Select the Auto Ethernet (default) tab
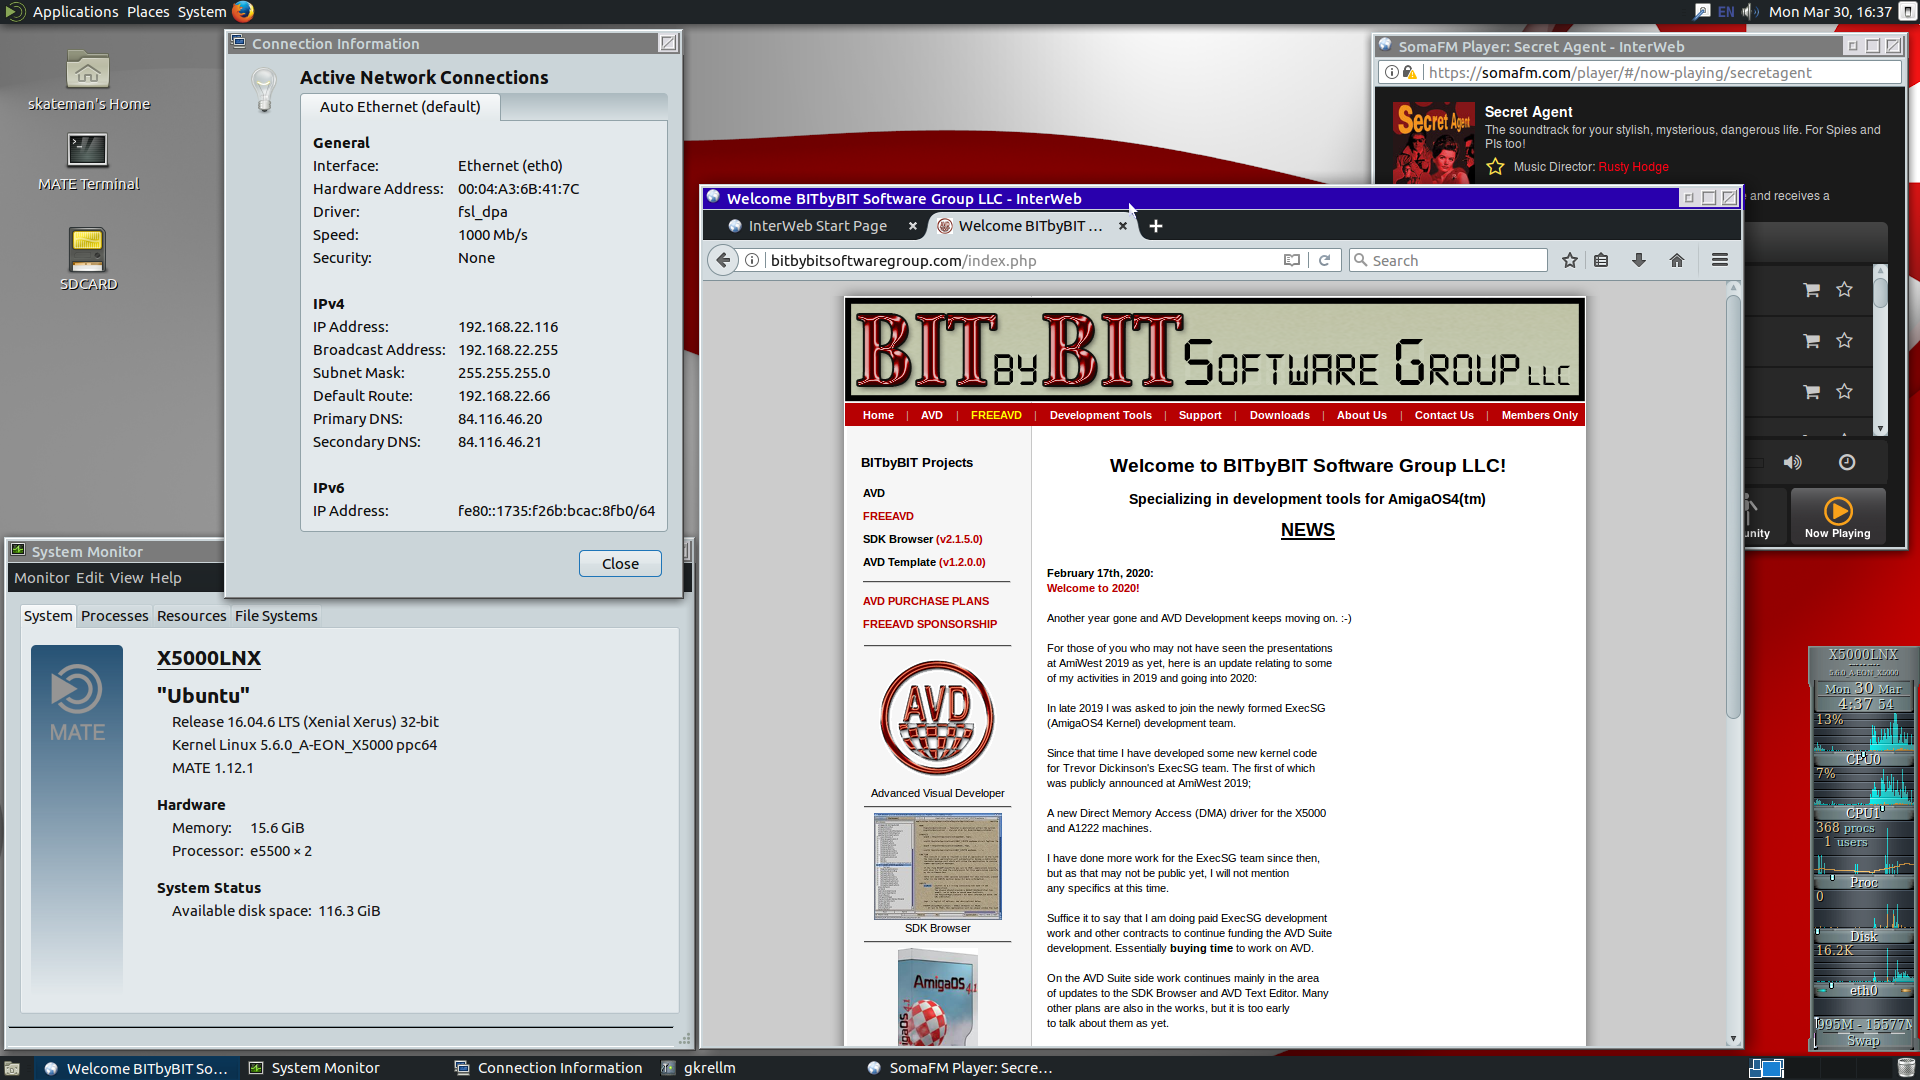 (400, 107)
